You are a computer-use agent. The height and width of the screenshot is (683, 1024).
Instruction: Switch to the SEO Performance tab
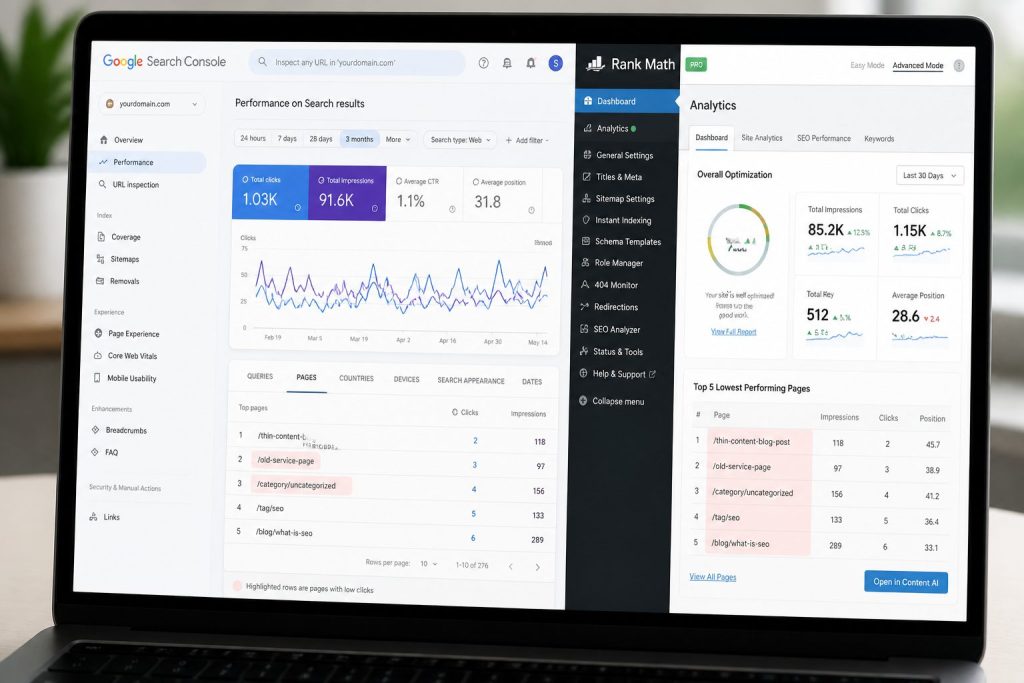coord(824,138)
